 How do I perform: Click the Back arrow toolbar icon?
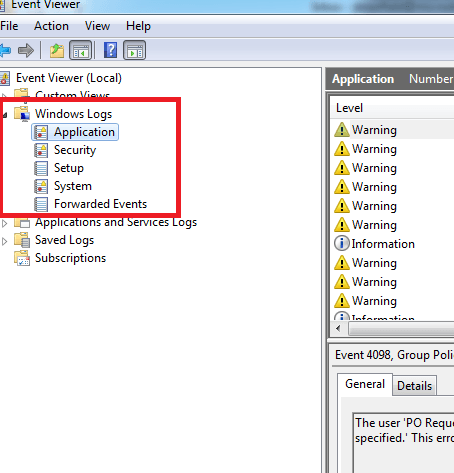click(5, 50)
